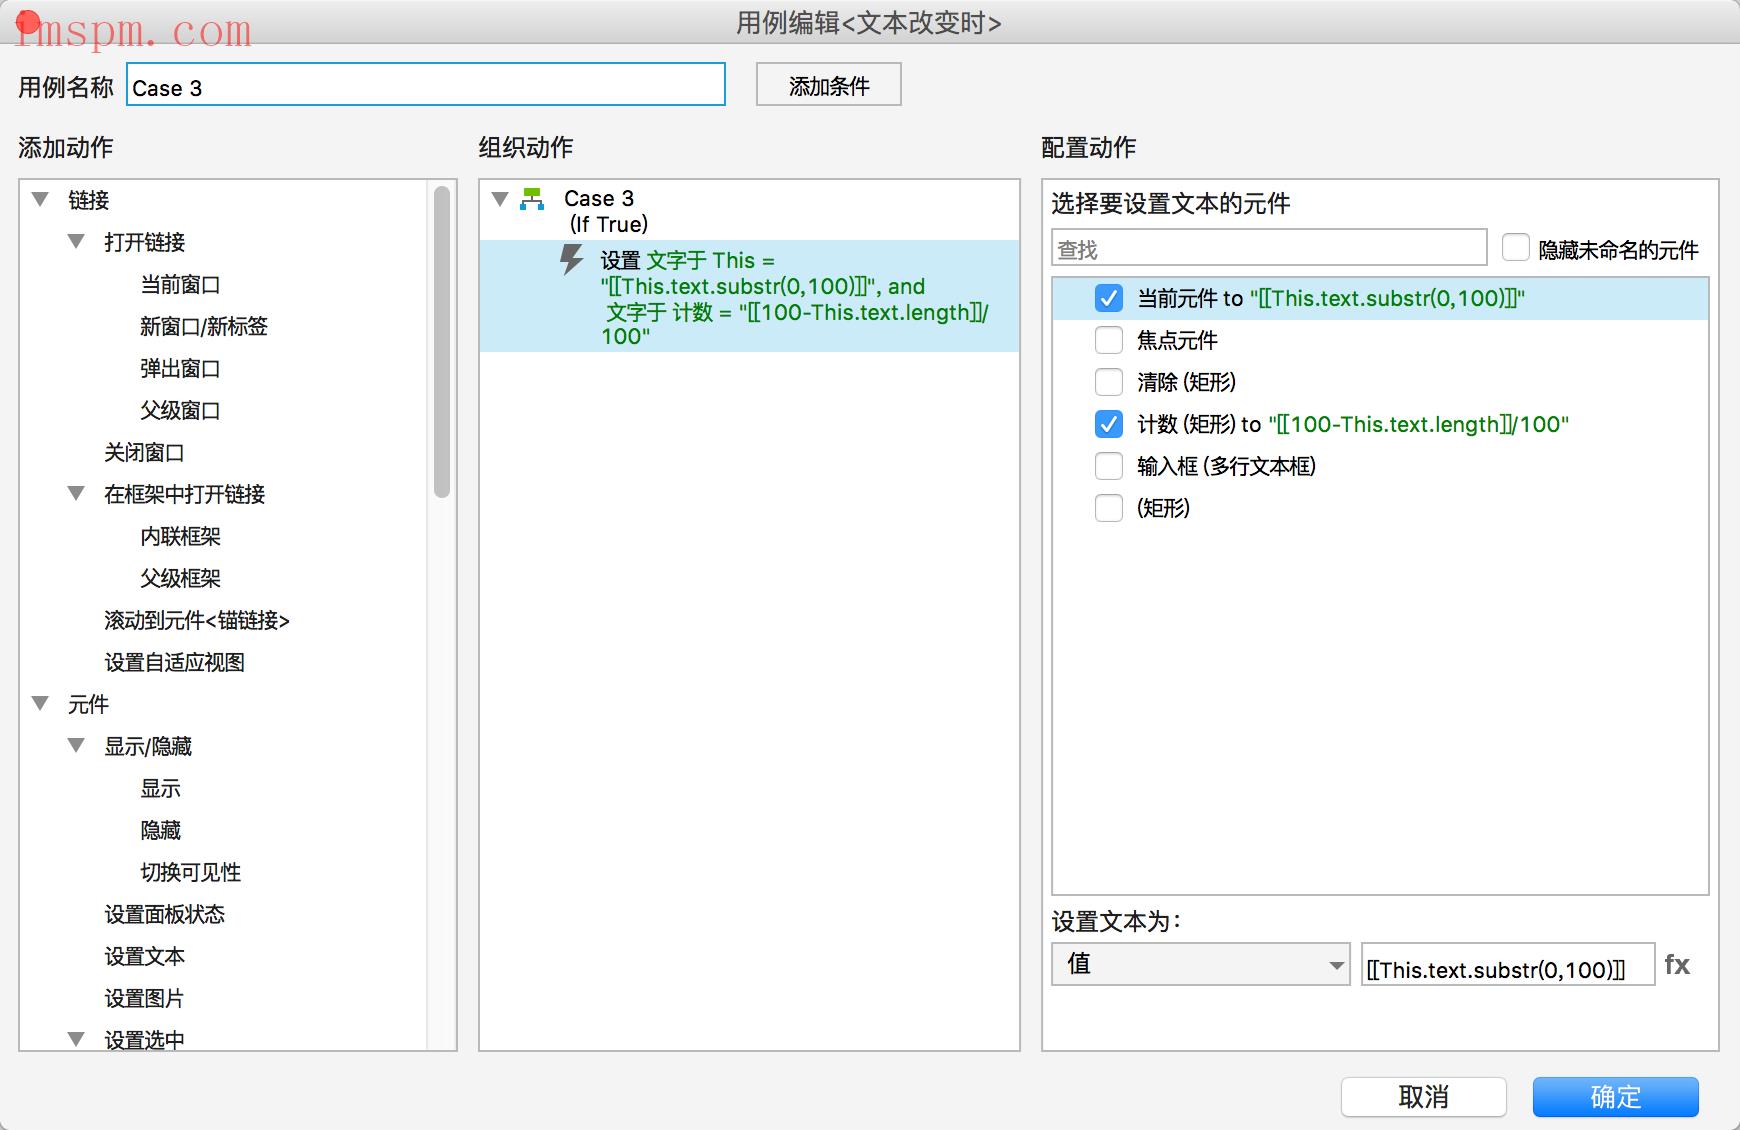This screenshot has height=1130, width=1740.
Task: Check the 焦点元件 checkbox
Action: click(1108, 340)
